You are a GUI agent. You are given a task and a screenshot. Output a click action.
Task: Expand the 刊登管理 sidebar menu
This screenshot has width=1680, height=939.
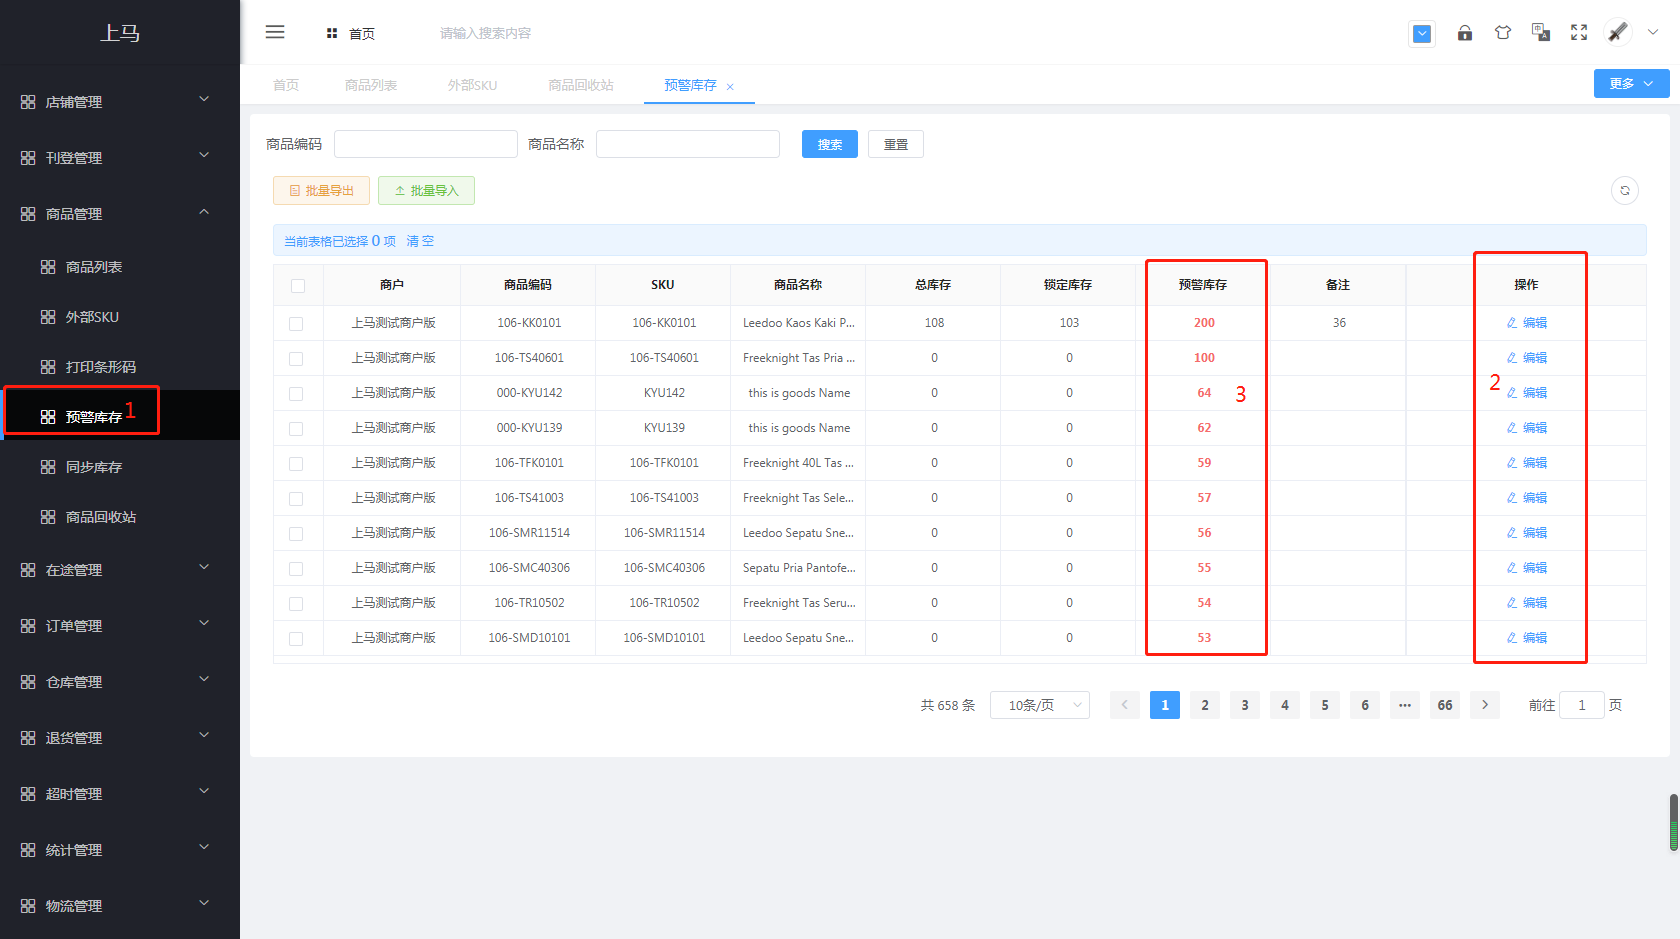pyautogui.click(x=120, y=158)
